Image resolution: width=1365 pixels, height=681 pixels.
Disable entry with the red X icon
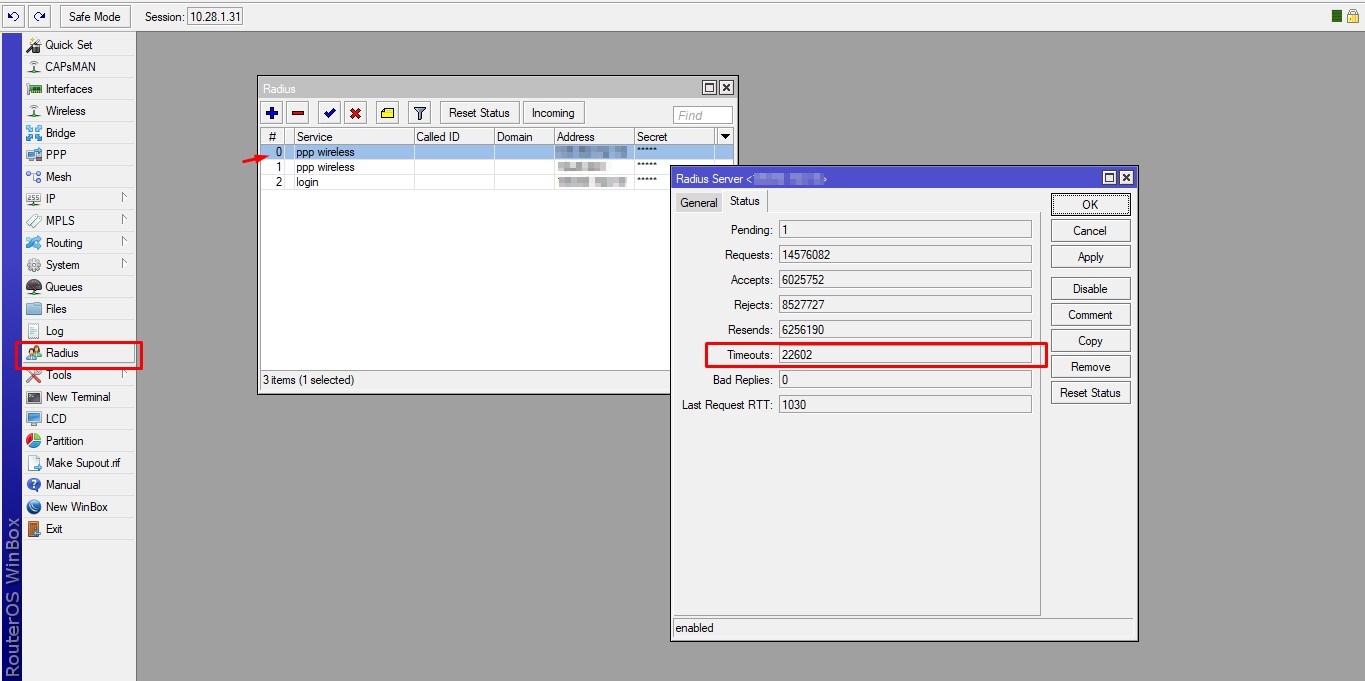pyautogui.click(x=356, y=113)
